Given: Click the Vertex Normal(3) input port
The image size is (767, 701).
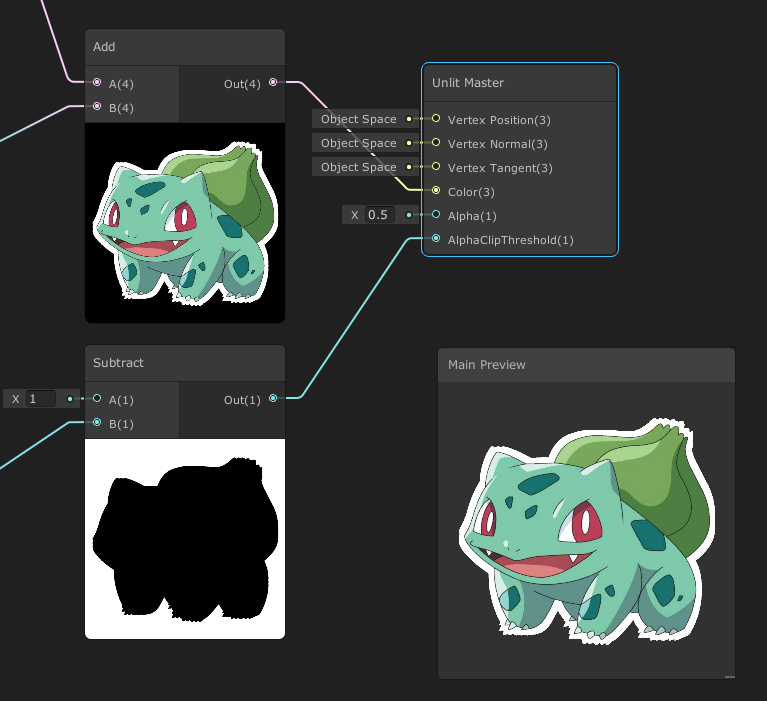Looking at the screenshot, I should pyautogui.click(x=436, y=142).
